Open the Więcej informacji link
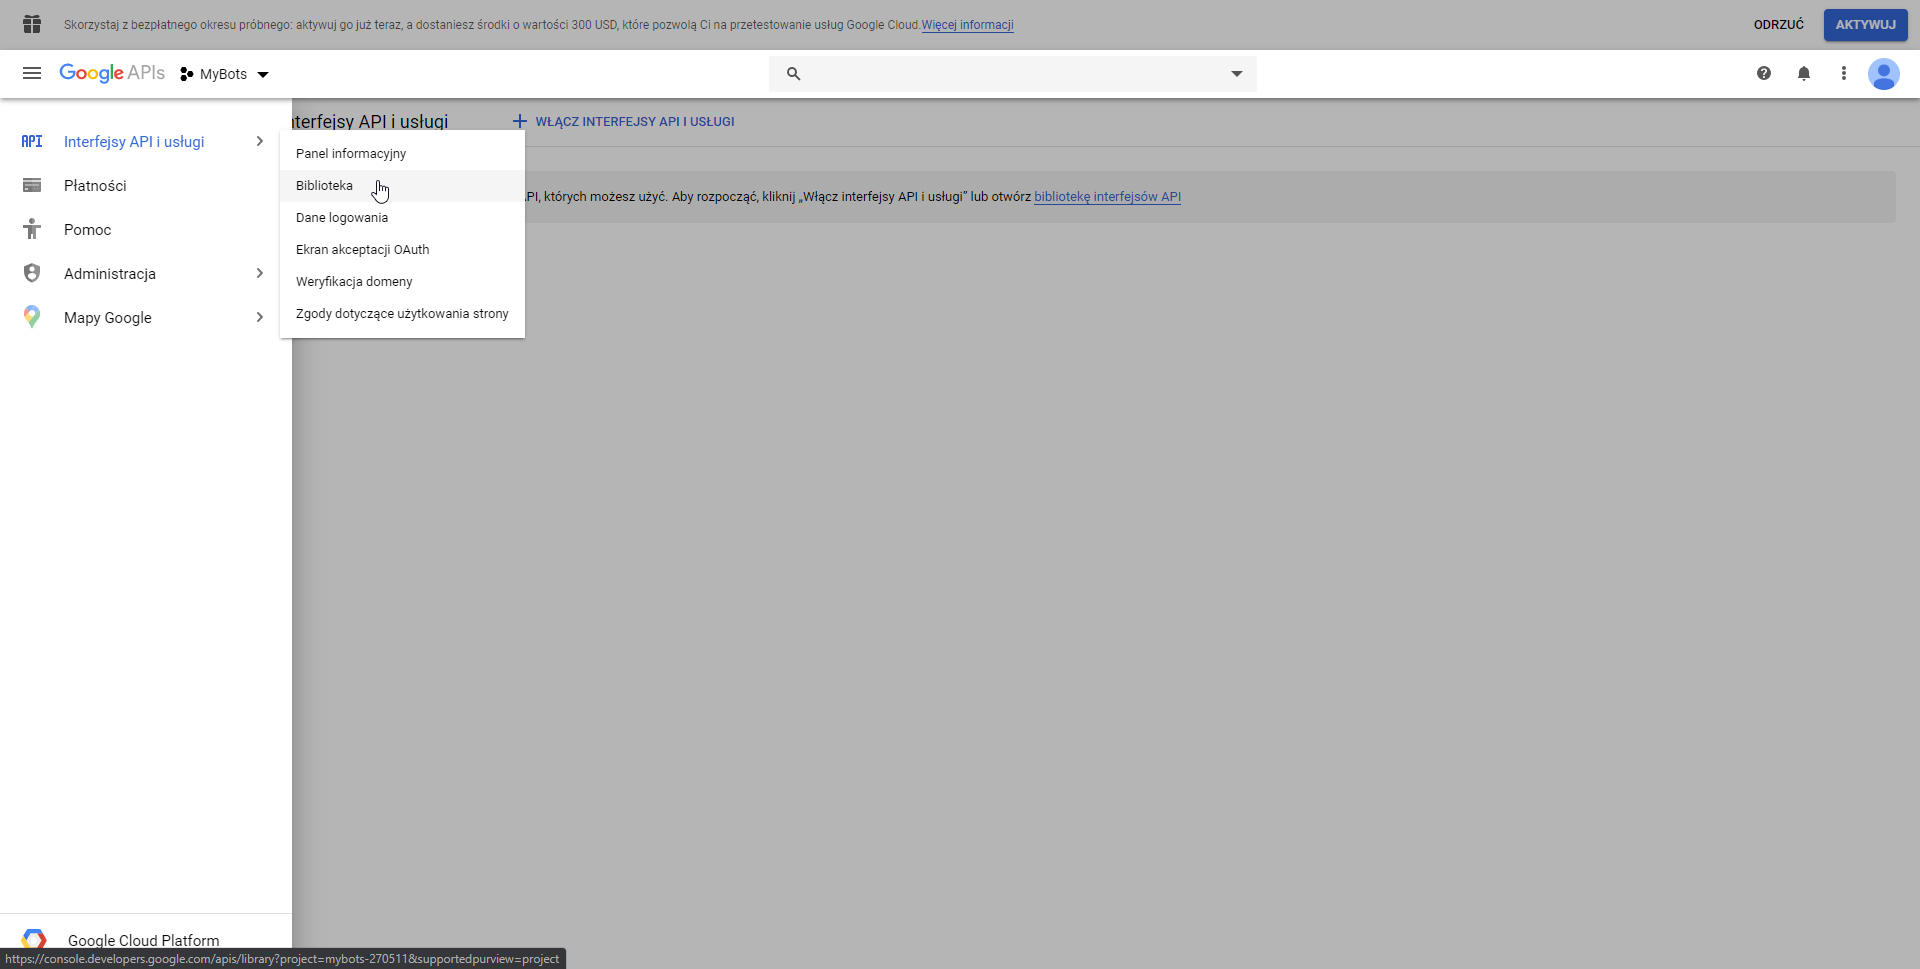1920x969 pixels. coord(967,25)
